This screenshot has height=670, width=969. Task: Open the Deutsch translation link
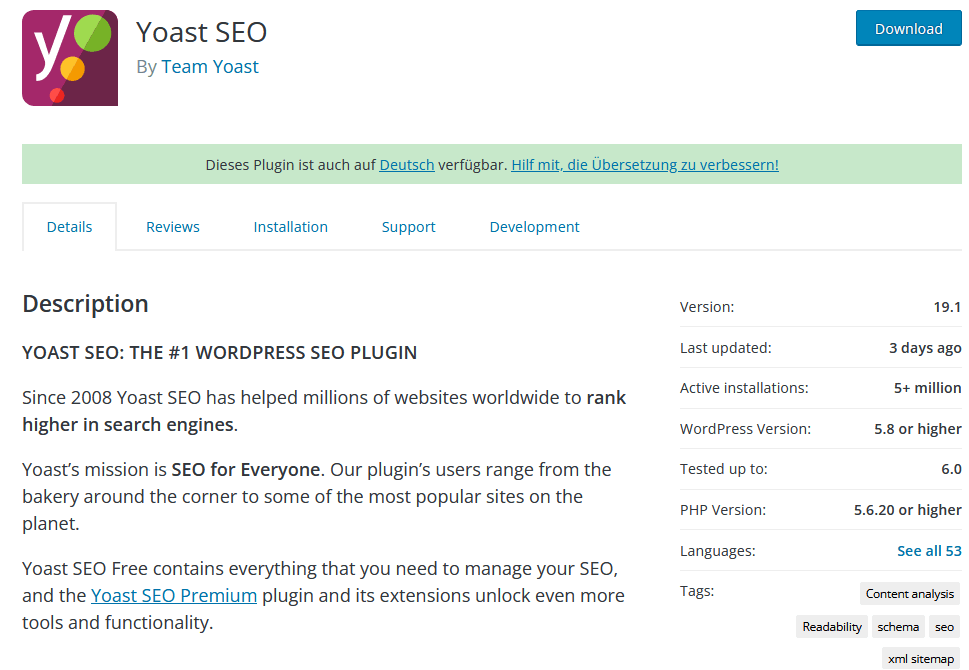(407, 165)
